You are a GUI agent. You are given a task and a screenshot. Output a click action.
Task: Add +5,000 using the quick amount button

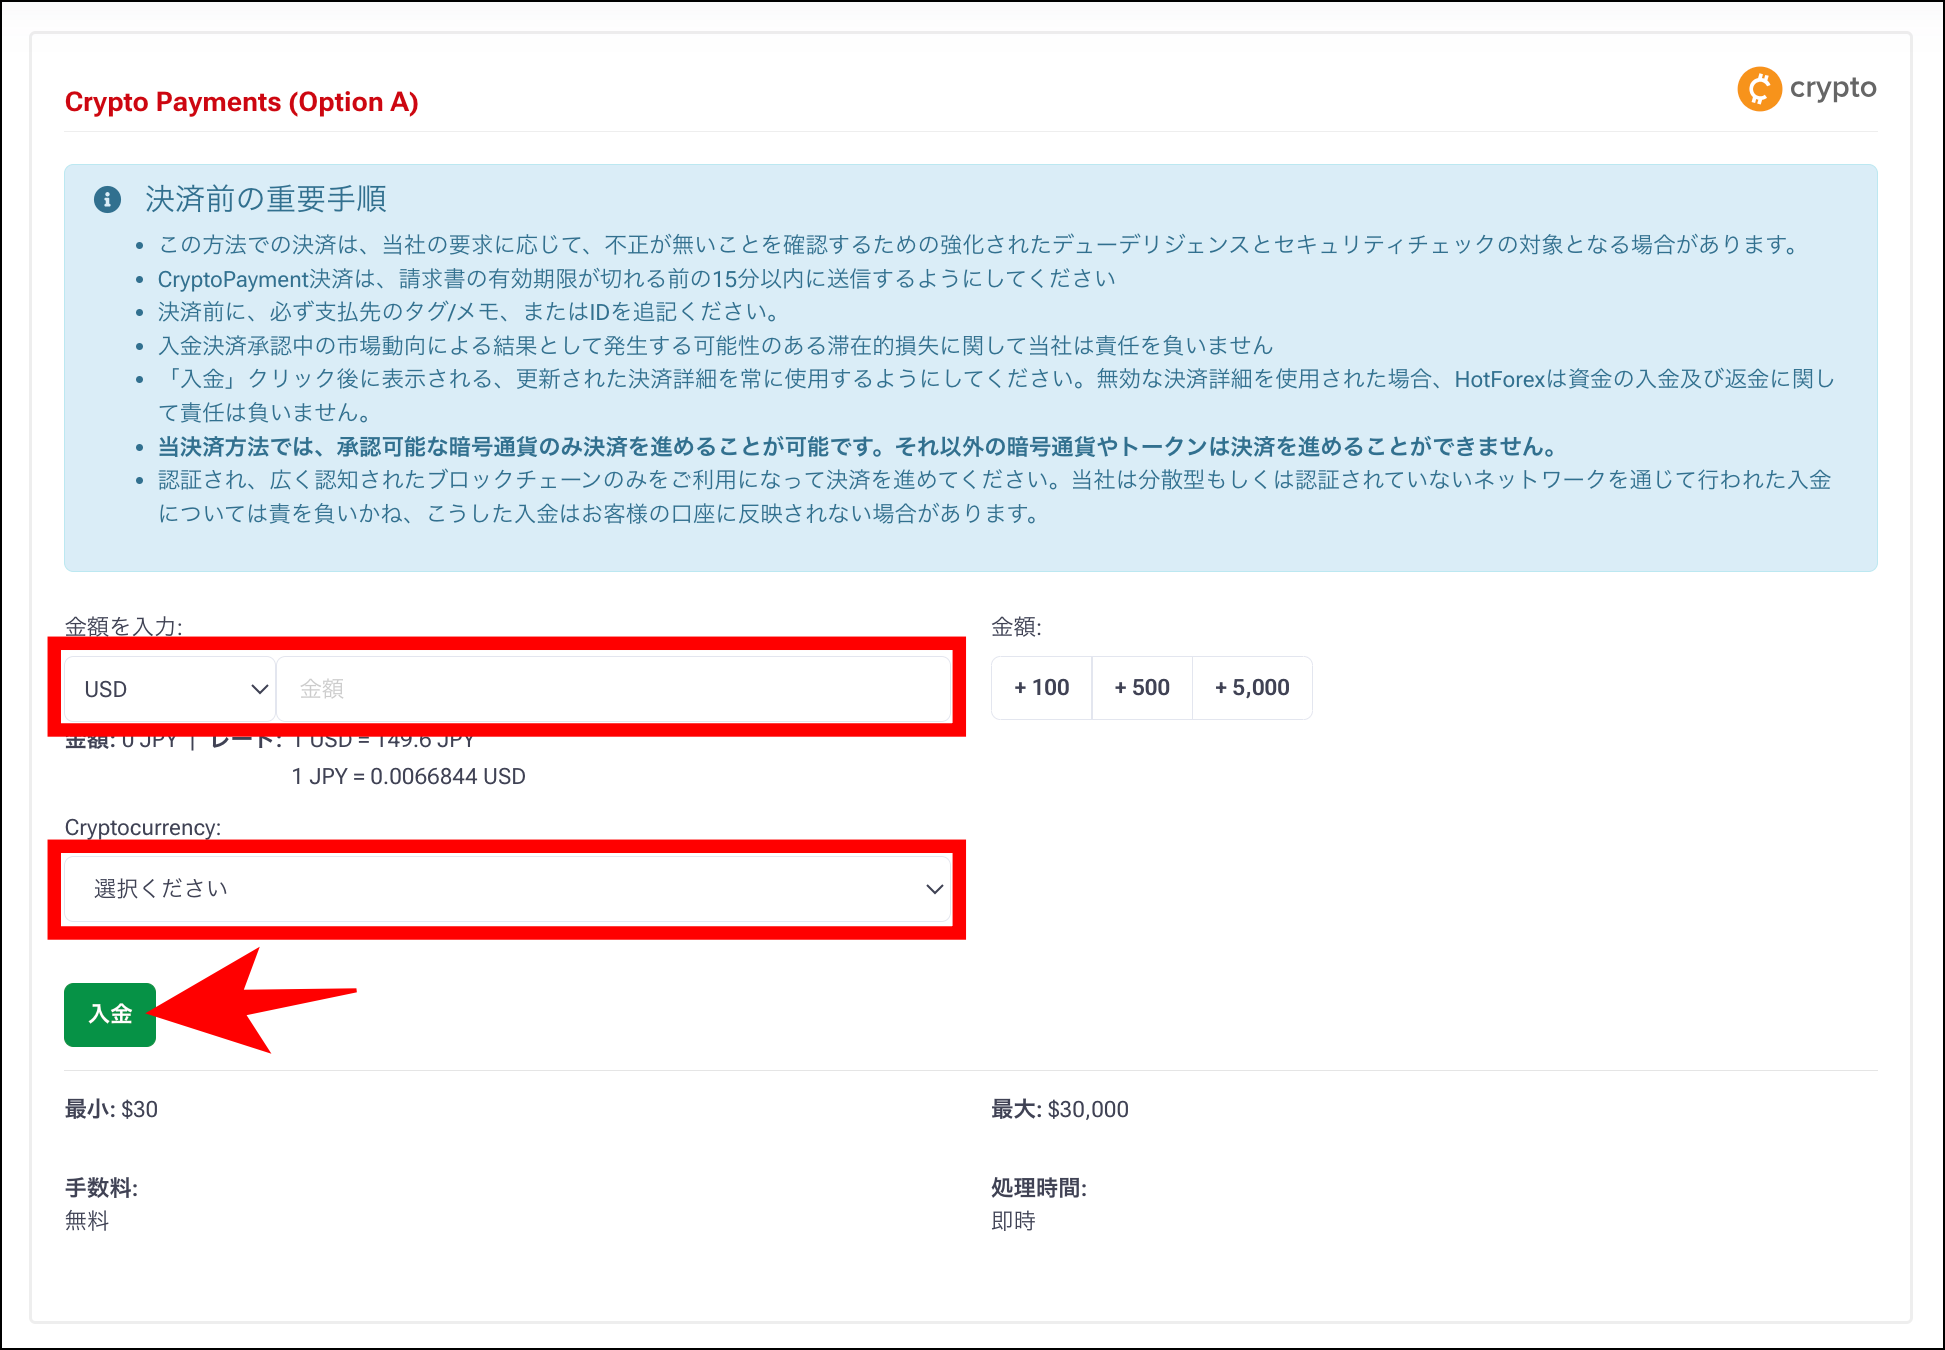[1252, 687]
